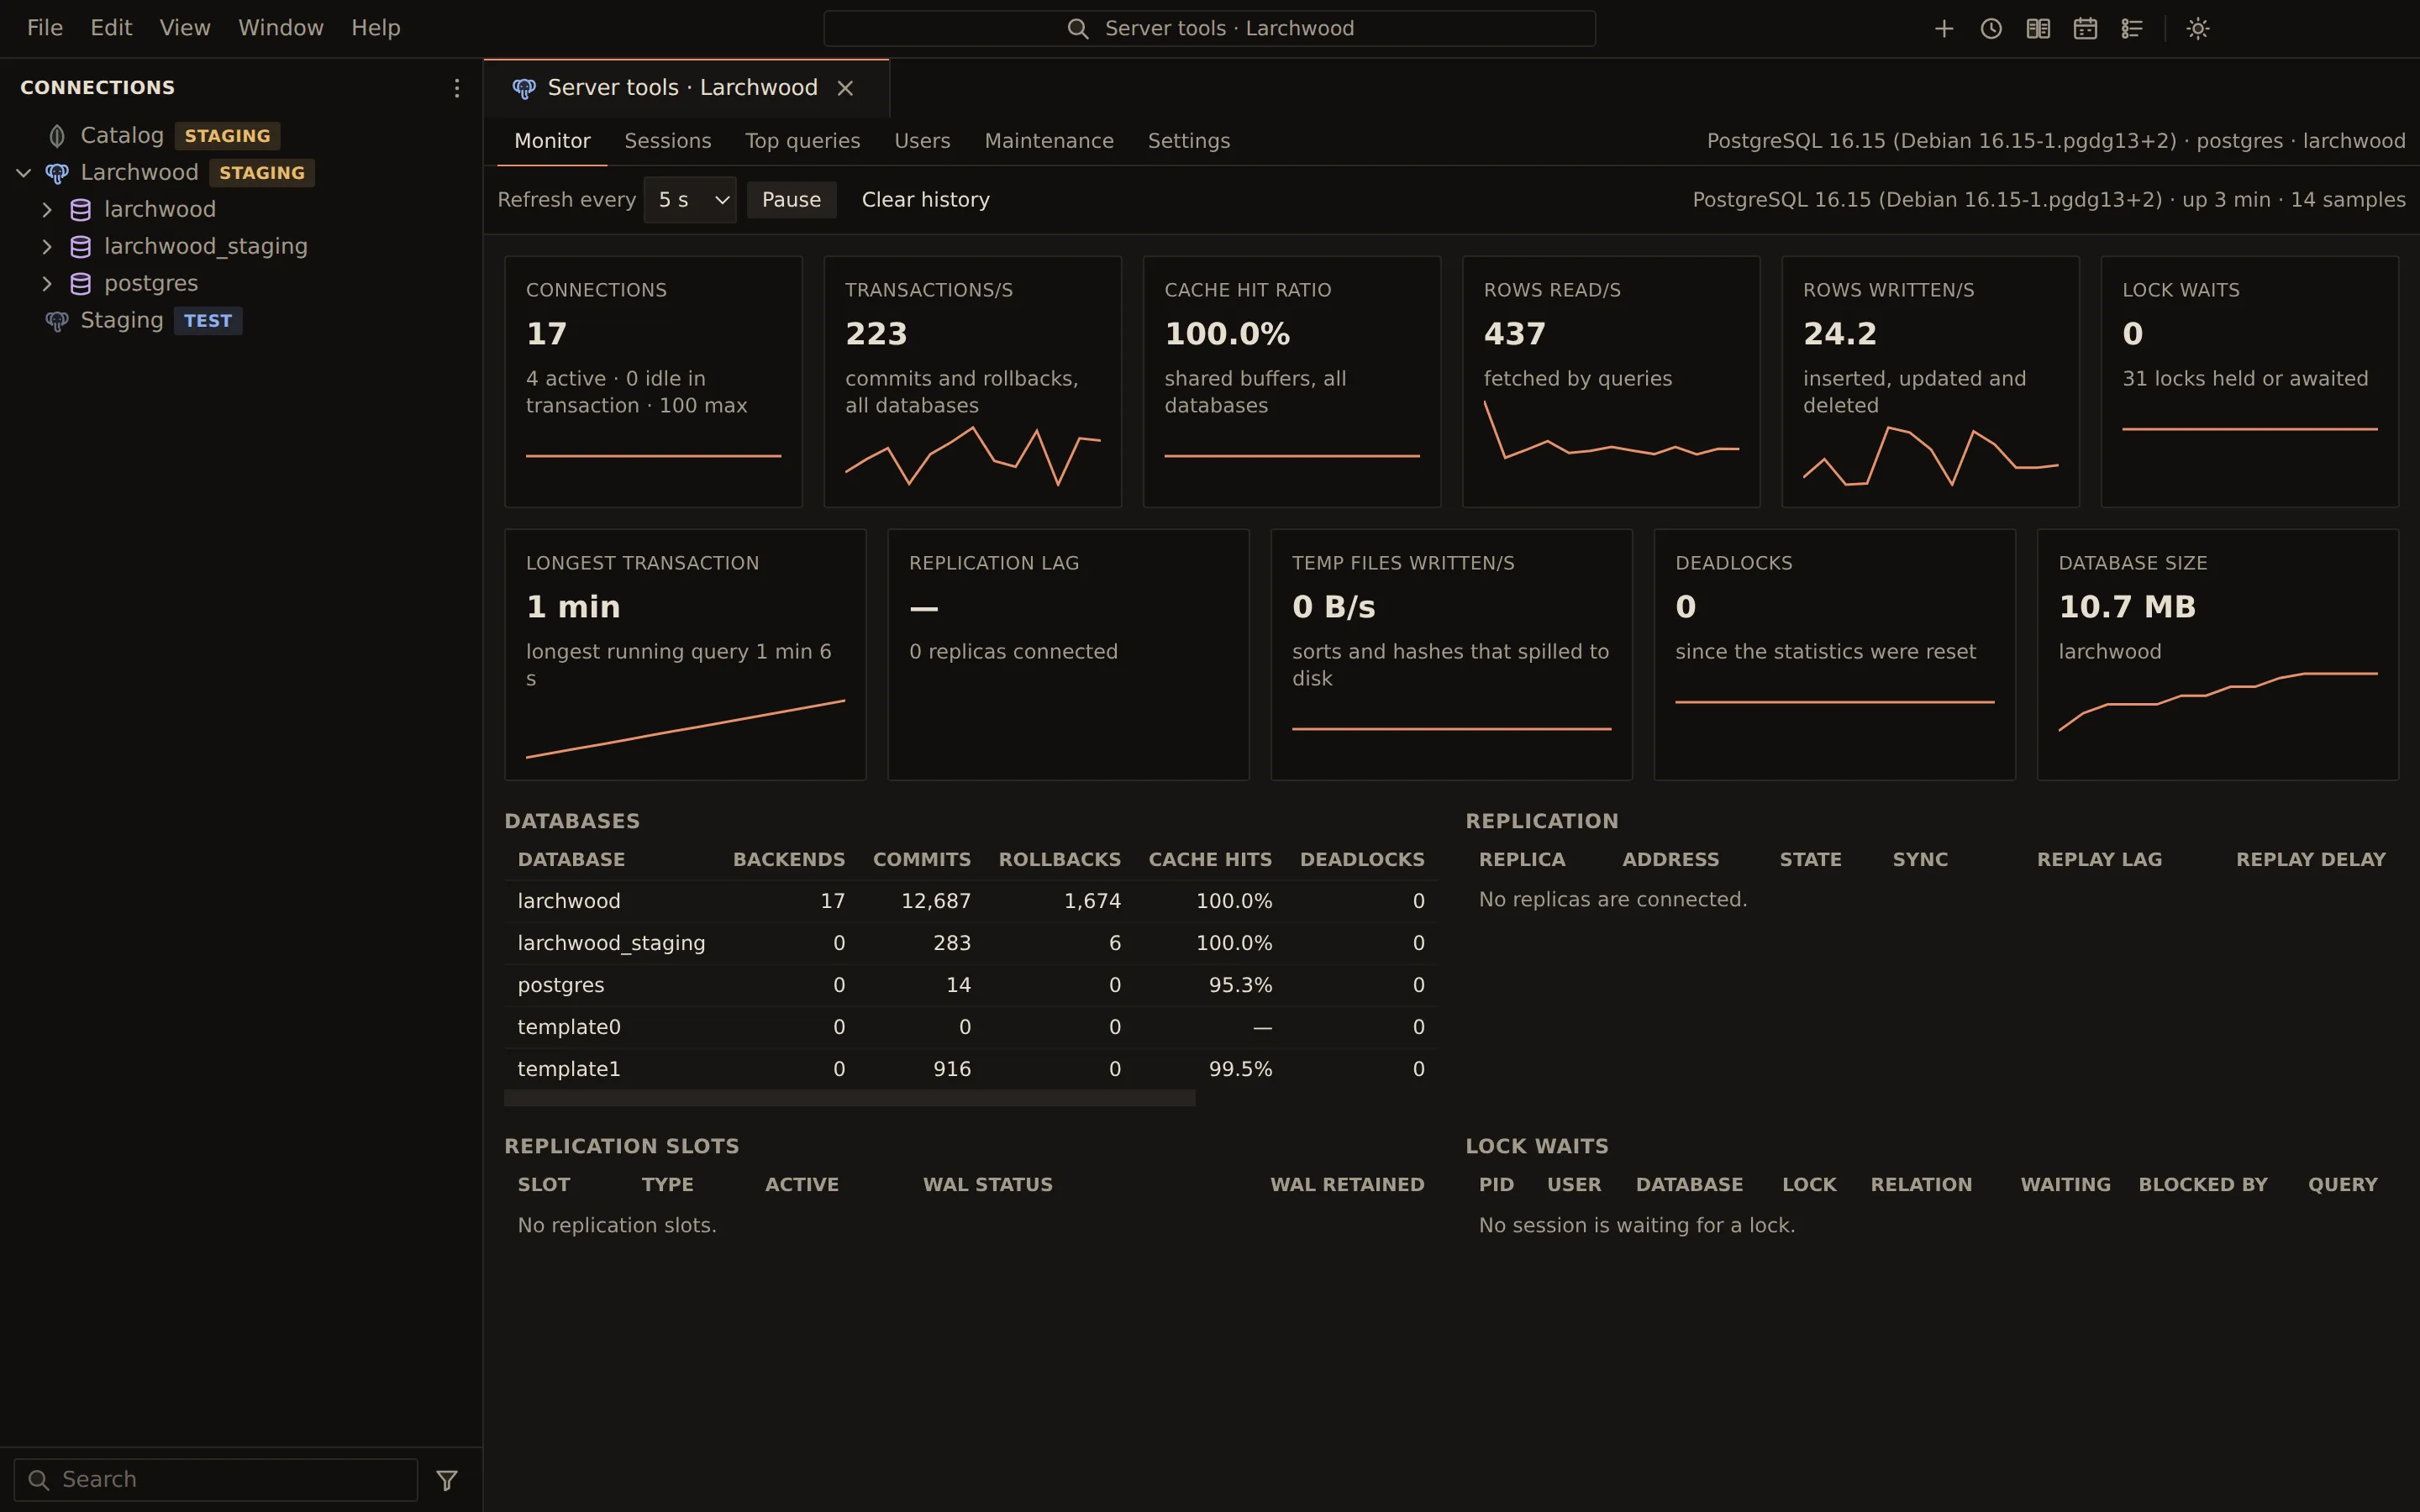Viewport: 2420px width, 1512px height.
Task: Select the Catalog STAGING connection
Action: point(240,136)
